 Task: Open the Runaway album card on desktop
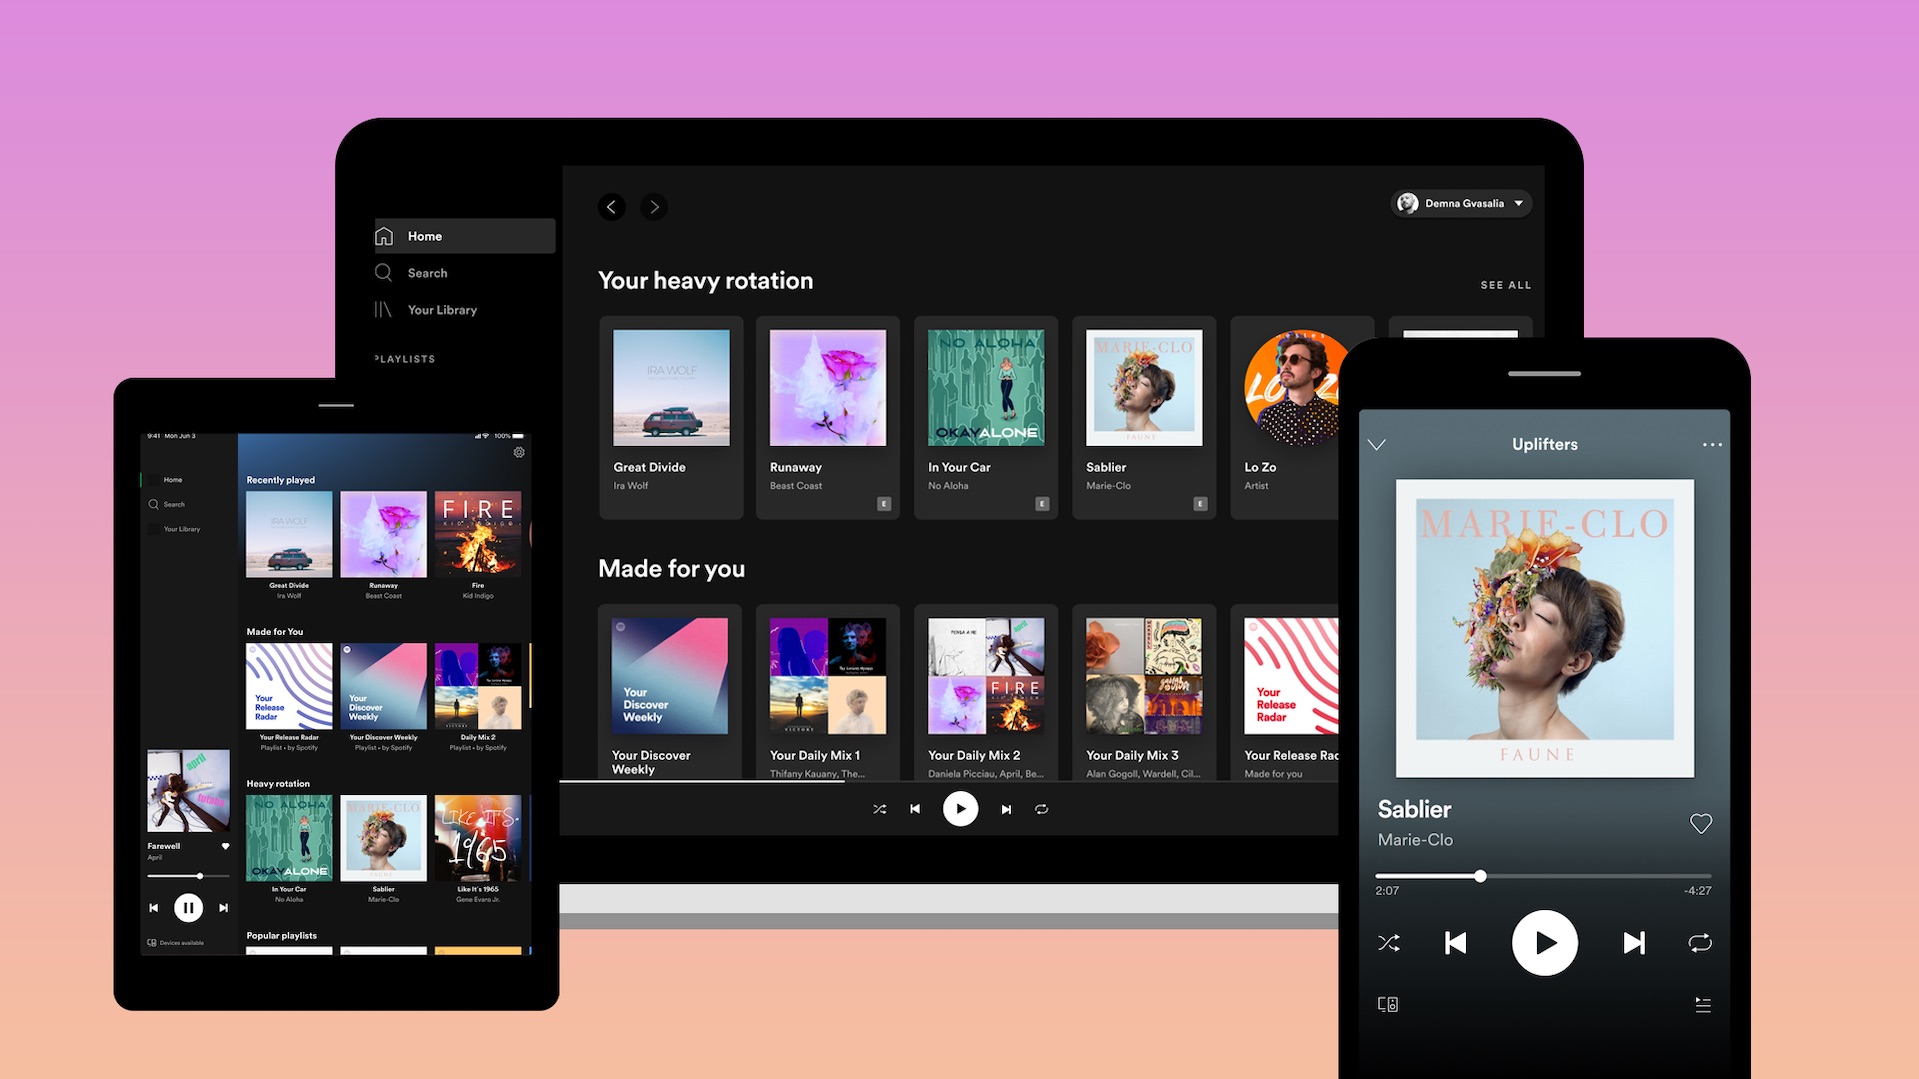(828, 417)
